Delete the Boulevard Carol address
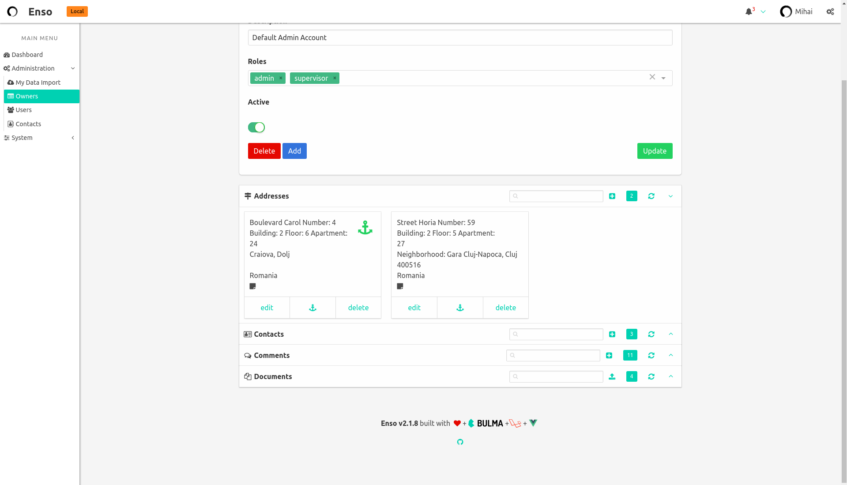Viewport: 847px width, 485px height. coord(358,307)
